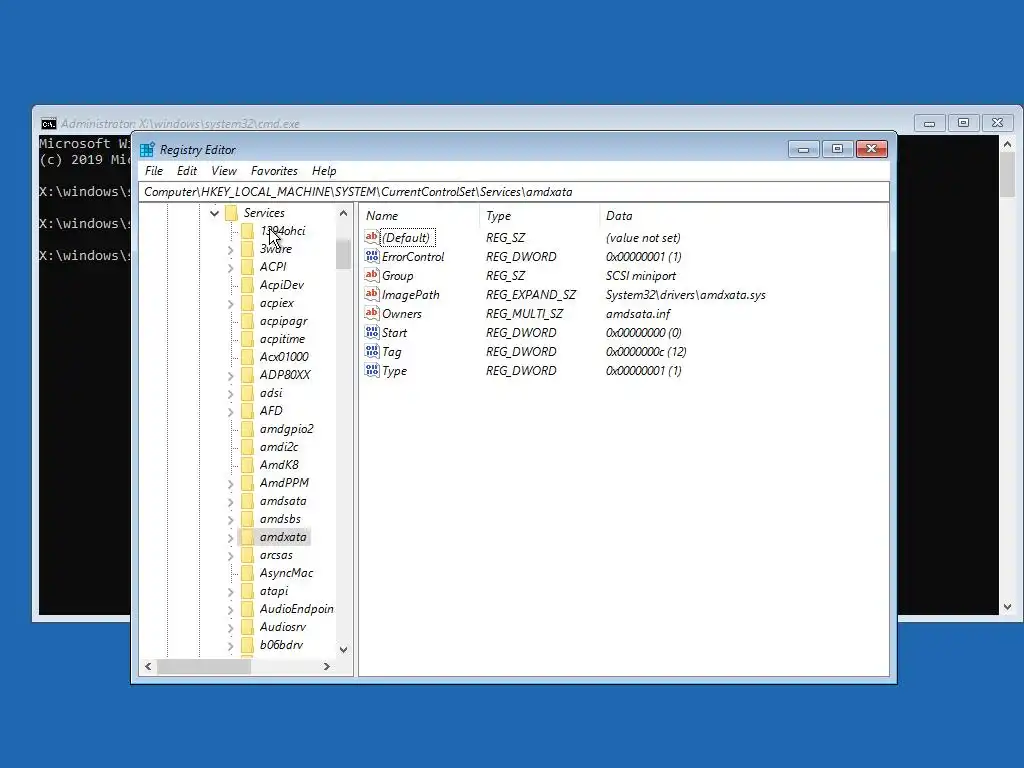Click the AsyncMac folder icon
Screen dimensions: 1024x768
coord(248,573)
